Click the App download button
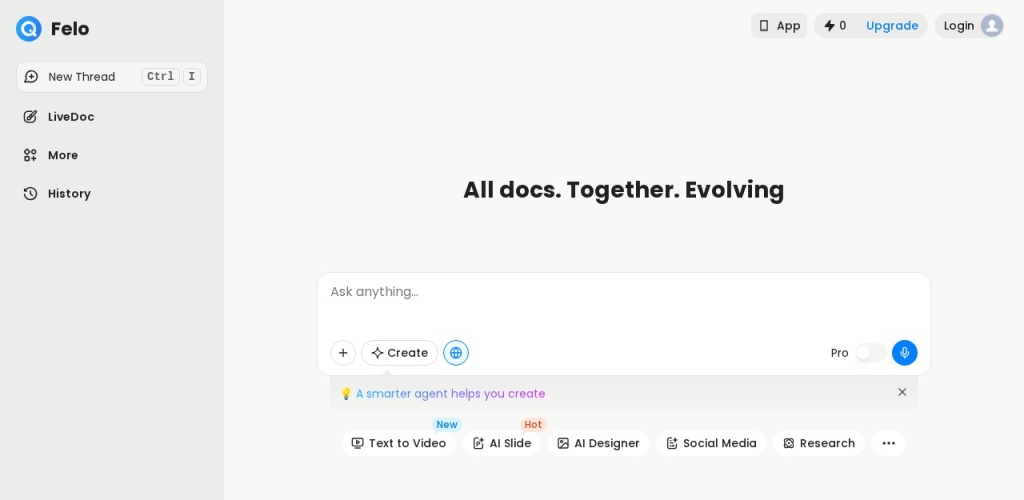The image size is (1024, 500). pyautogui.click(x=779, y=26)
